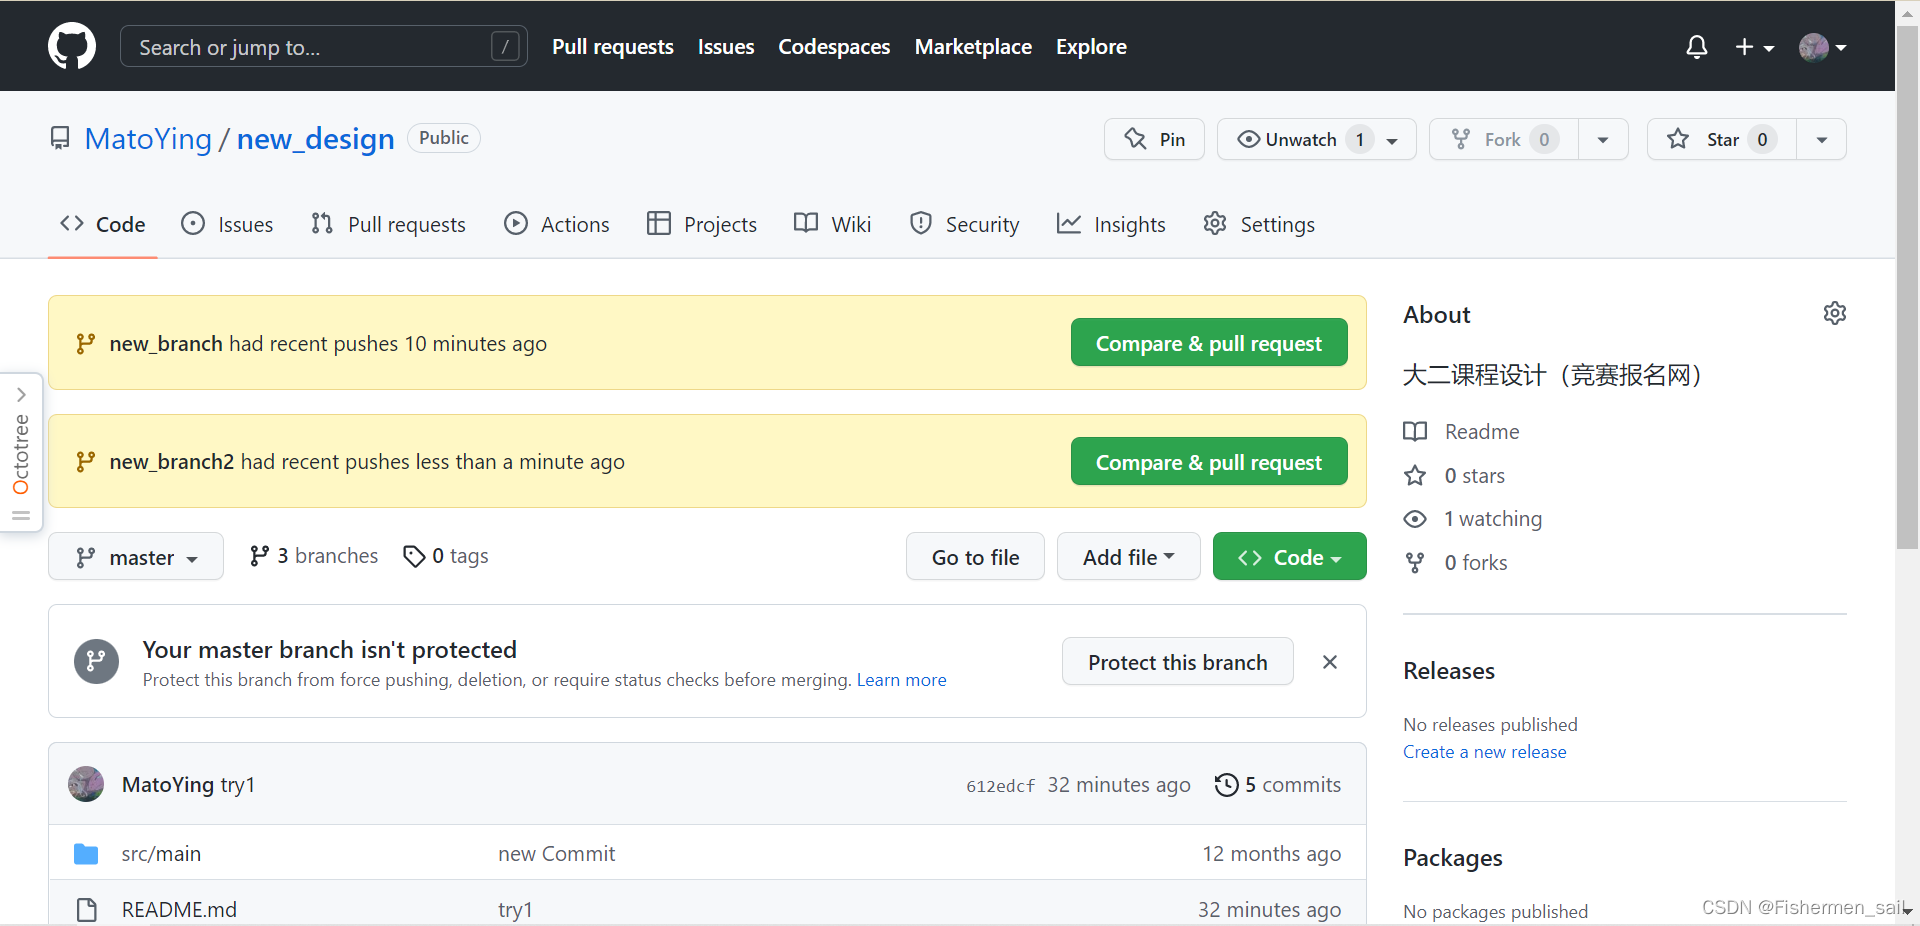Open the user avatar menu
Image resolution: width=1920 pixels, height=926 pixels.
[x=1822, y=47]
